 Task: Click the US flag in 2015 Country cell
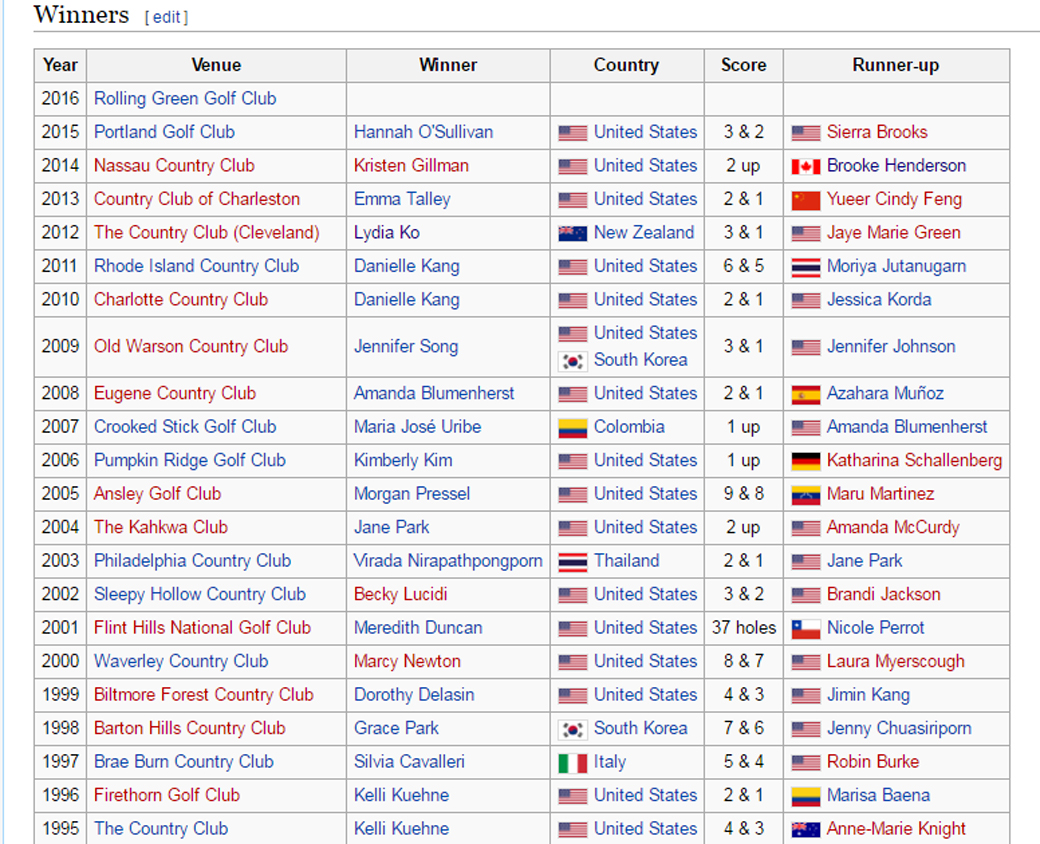[x=572, y=133]
